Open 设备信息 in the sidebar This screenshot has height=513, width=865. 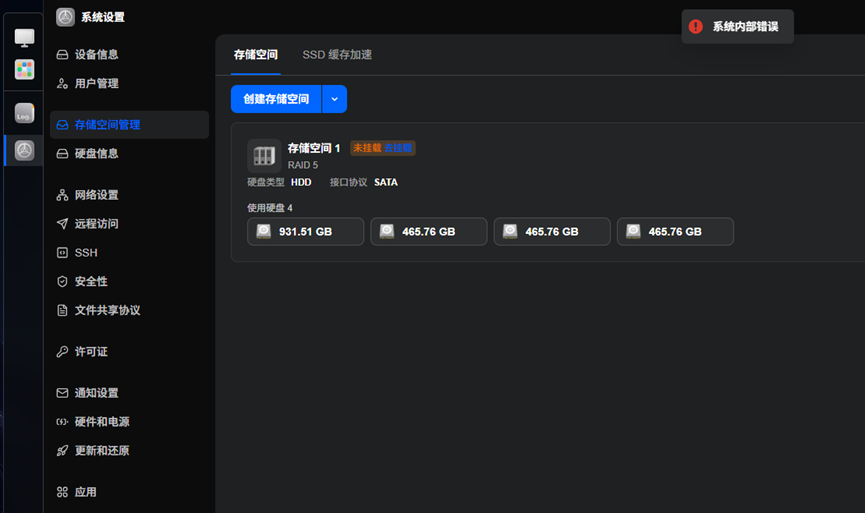(129, 55)
